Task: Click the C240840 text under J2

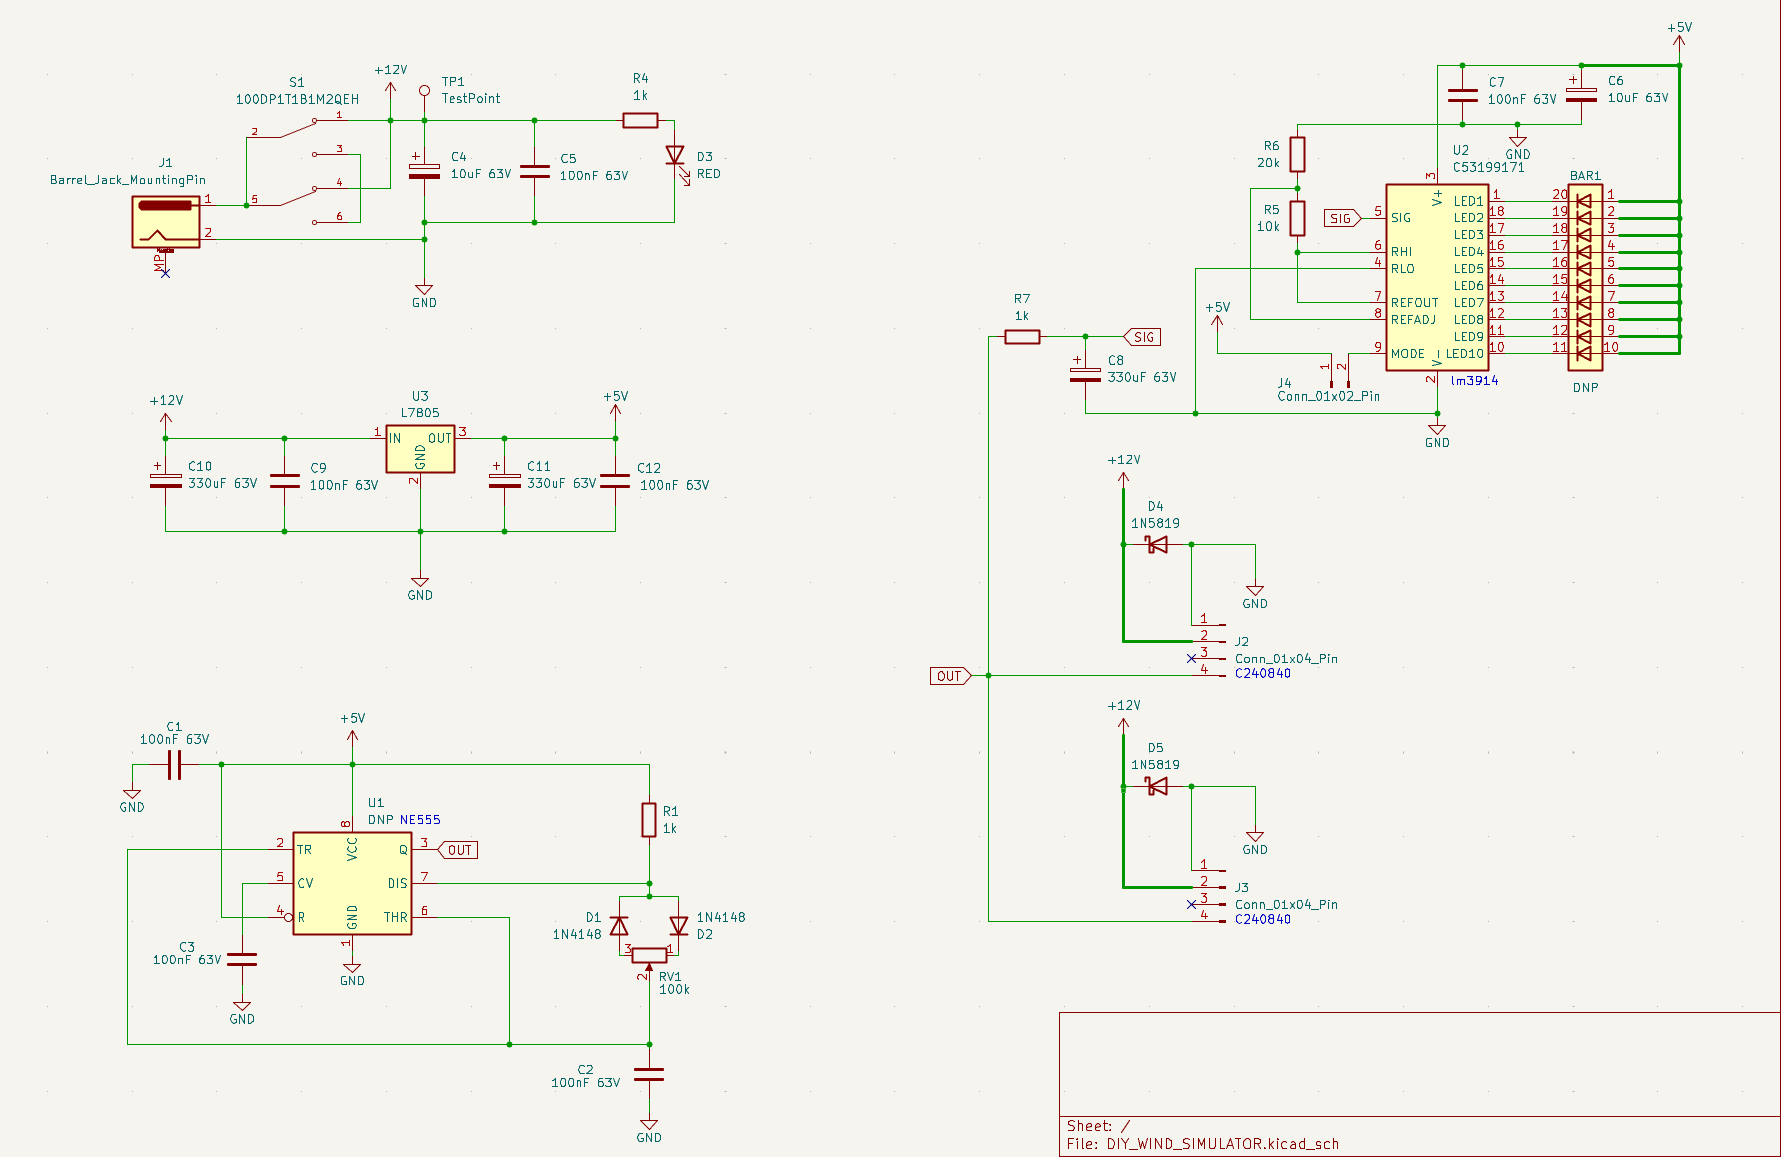Action: point(1263,673)
